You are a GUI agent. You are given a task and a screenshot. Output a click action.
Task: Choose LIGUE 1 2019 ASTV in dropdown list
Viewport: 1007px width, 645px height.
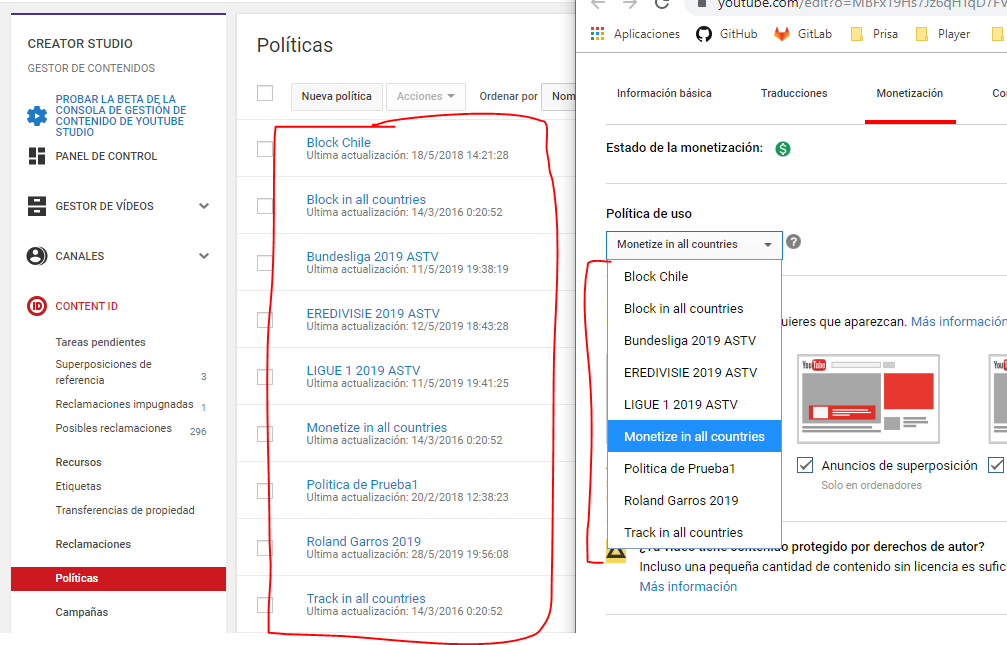(x=694, y=405)
